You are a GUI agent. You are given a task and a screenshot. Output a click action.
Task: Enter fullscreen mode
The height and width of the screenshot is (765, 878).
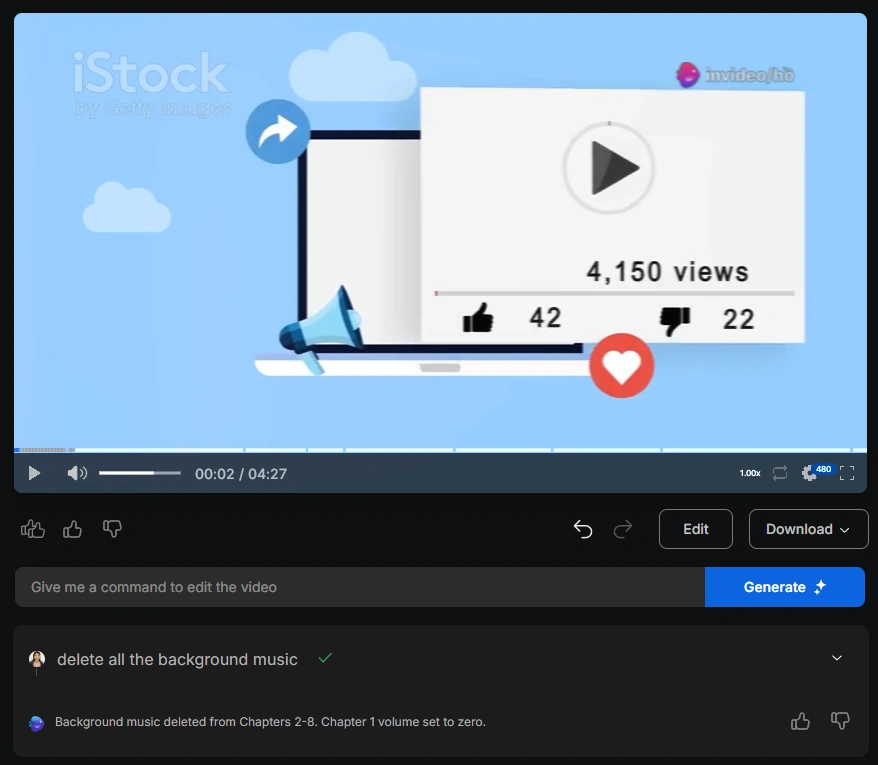tap(847, 473)
